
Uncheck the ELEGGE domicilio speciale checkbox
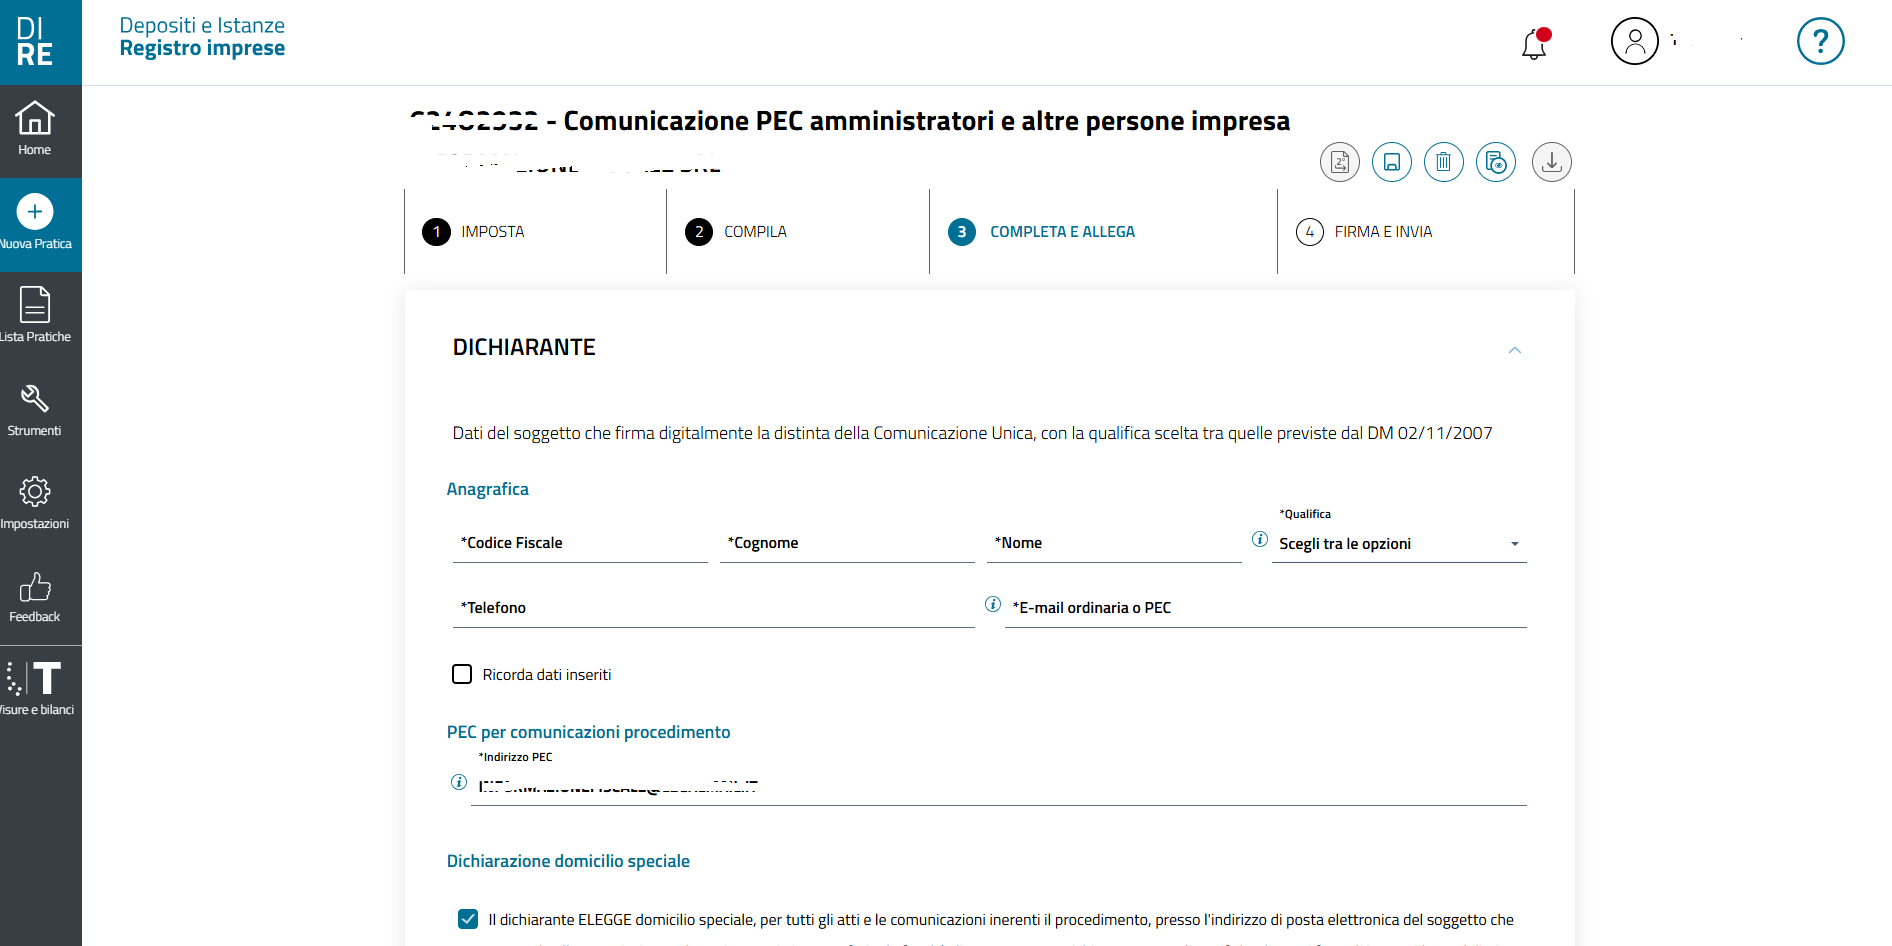click(x=468, y=919)
